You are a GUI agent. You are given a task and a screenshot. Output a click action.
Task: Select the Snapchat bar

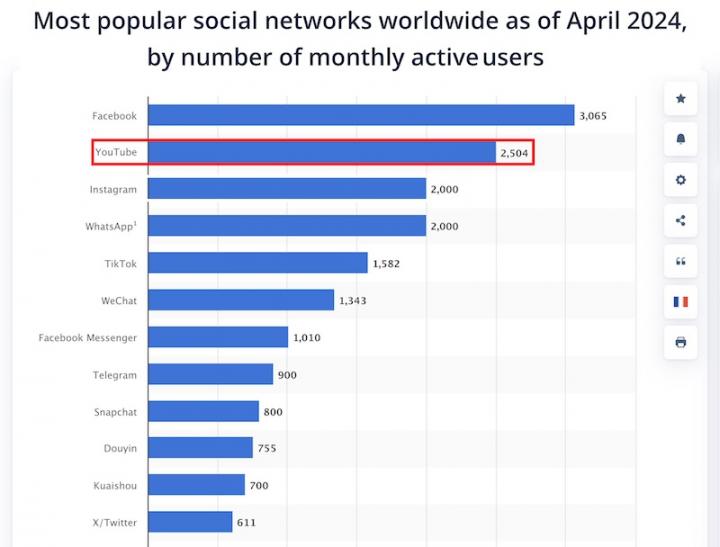click(203, 411)
